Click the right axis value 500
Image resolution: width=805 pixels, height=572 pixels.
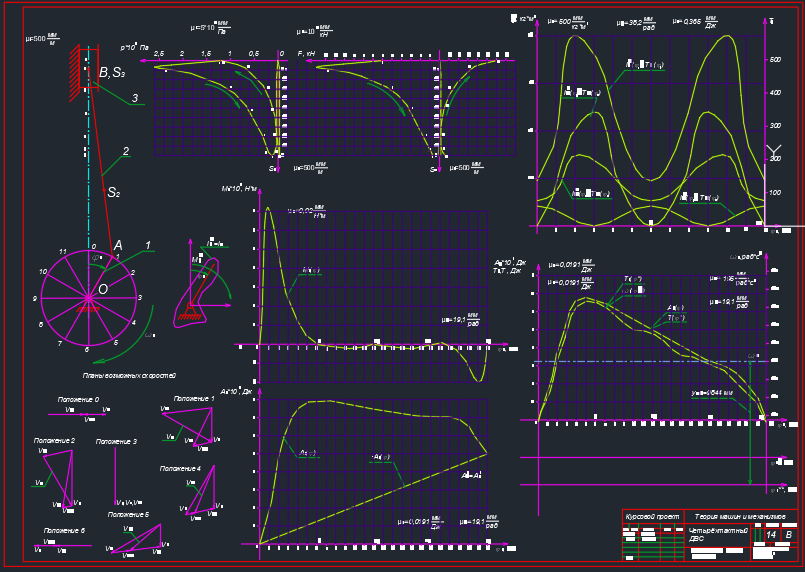click(775, 60)
